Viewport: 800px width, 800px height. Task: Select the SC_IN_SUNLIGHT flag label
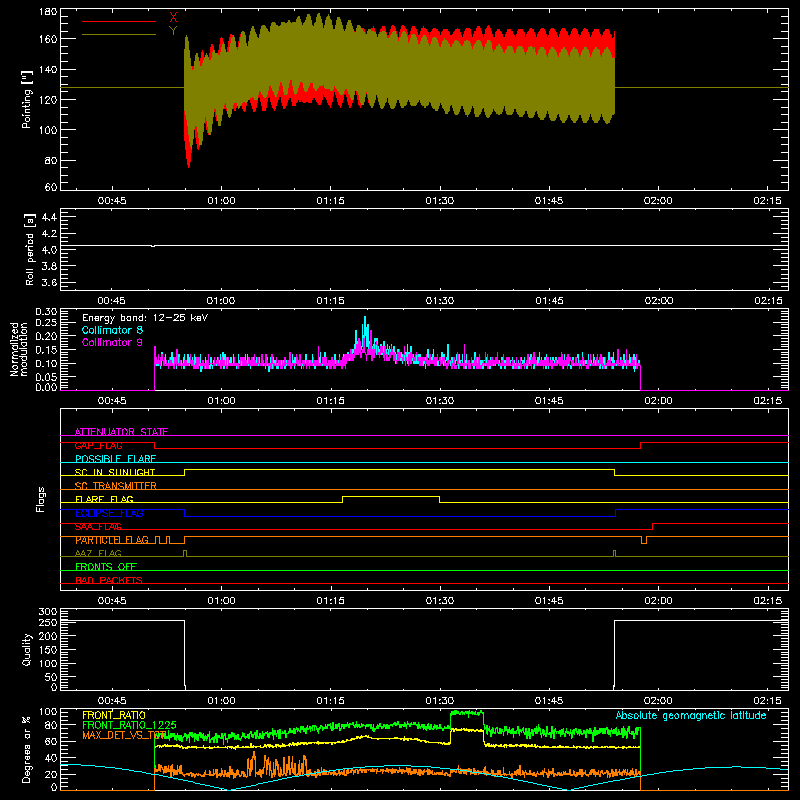[115, 472]
